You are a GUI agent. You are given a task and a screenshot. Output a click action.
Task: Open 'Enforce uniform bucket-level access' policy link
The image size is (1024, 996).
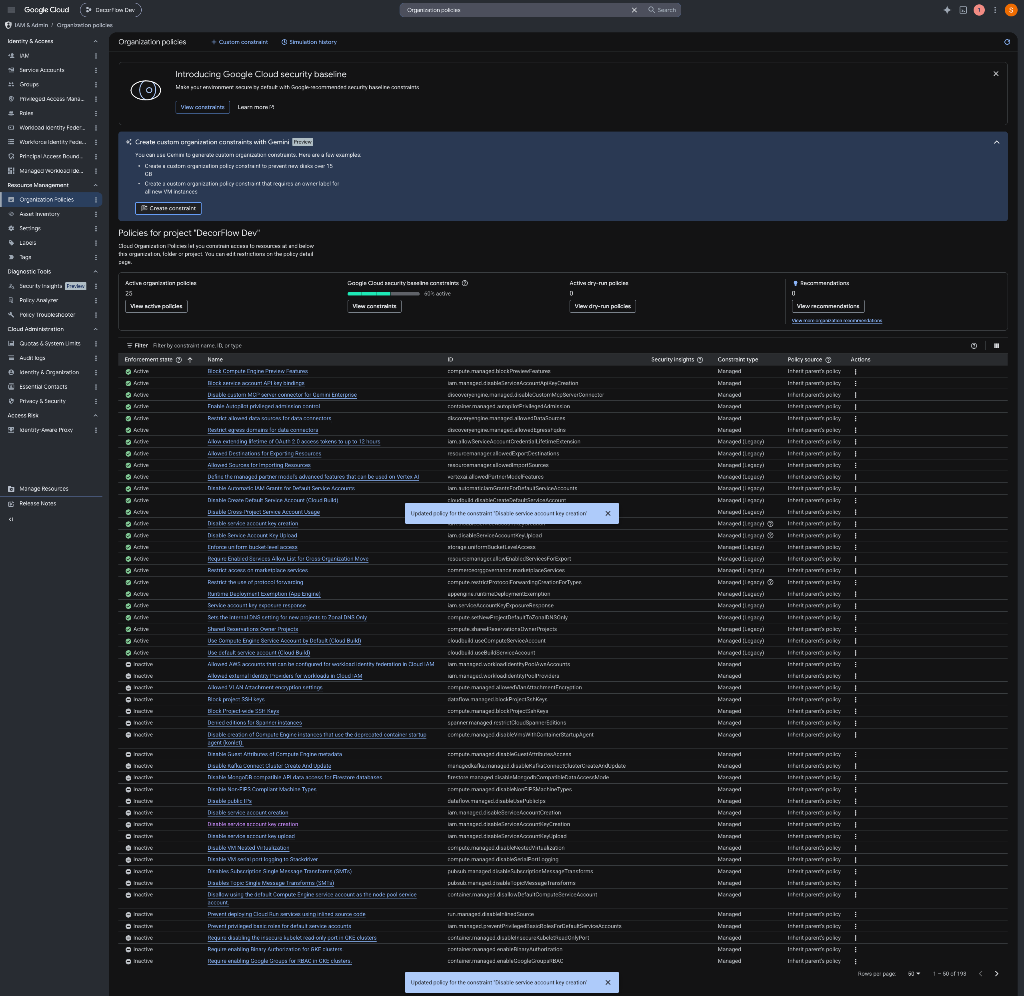[252, 547]
